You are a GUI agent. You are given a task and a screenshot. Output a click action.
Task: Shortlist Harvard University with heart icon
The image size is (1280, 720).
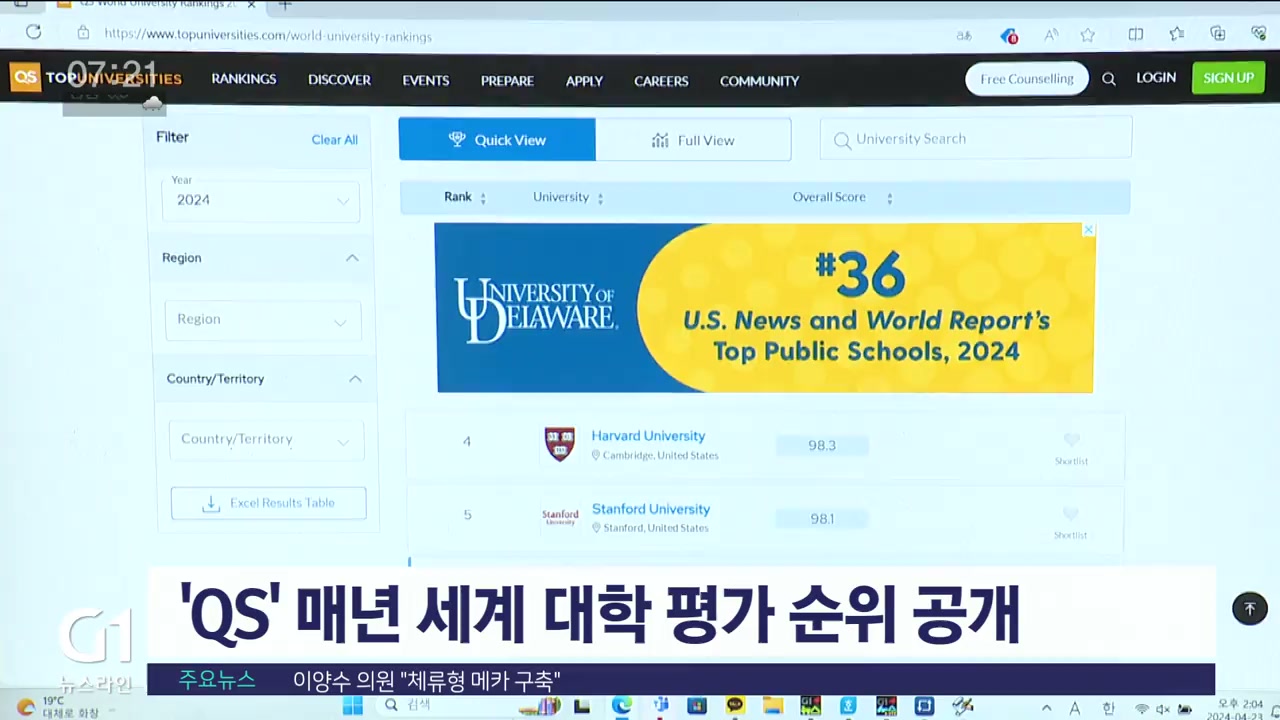point(1071,440)
